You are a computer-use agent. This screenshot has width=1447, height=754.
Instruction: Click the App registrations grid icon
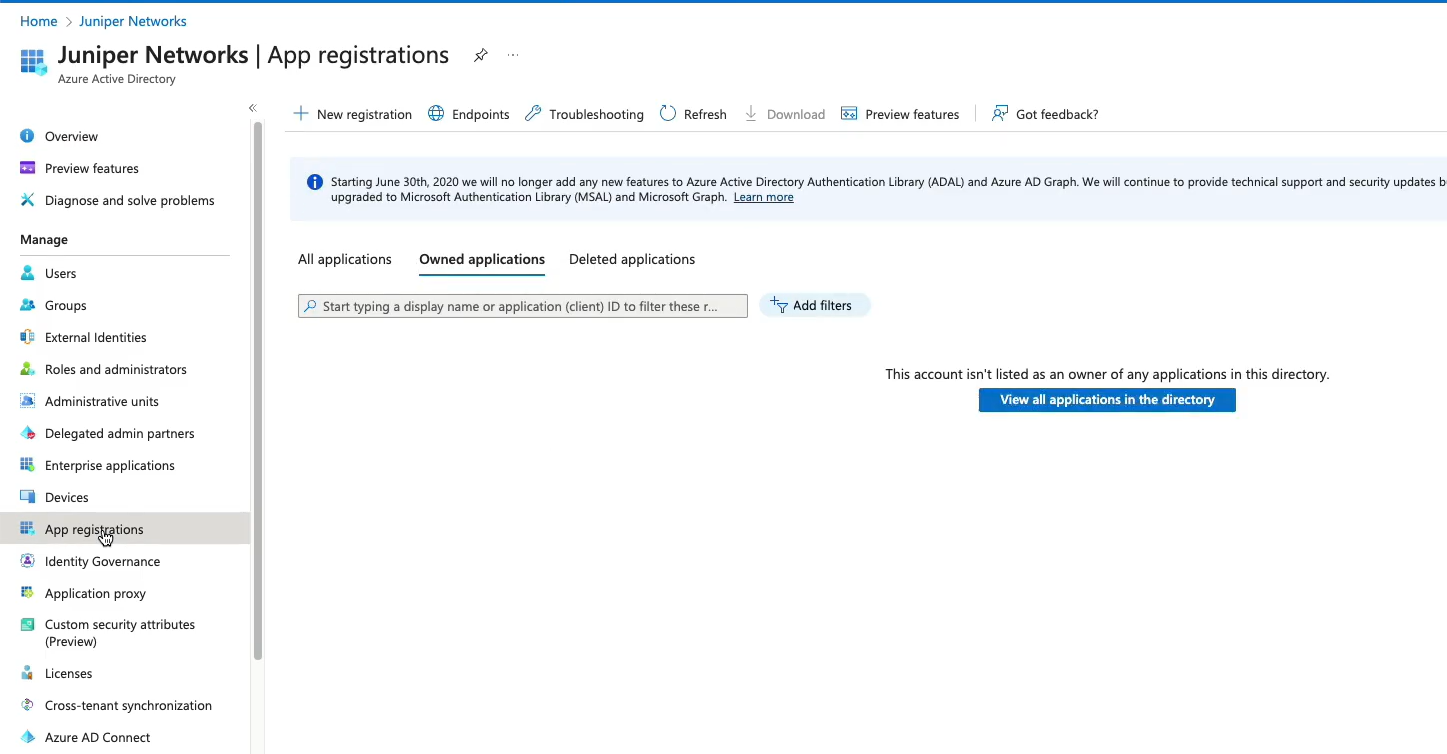coord(27,529)
